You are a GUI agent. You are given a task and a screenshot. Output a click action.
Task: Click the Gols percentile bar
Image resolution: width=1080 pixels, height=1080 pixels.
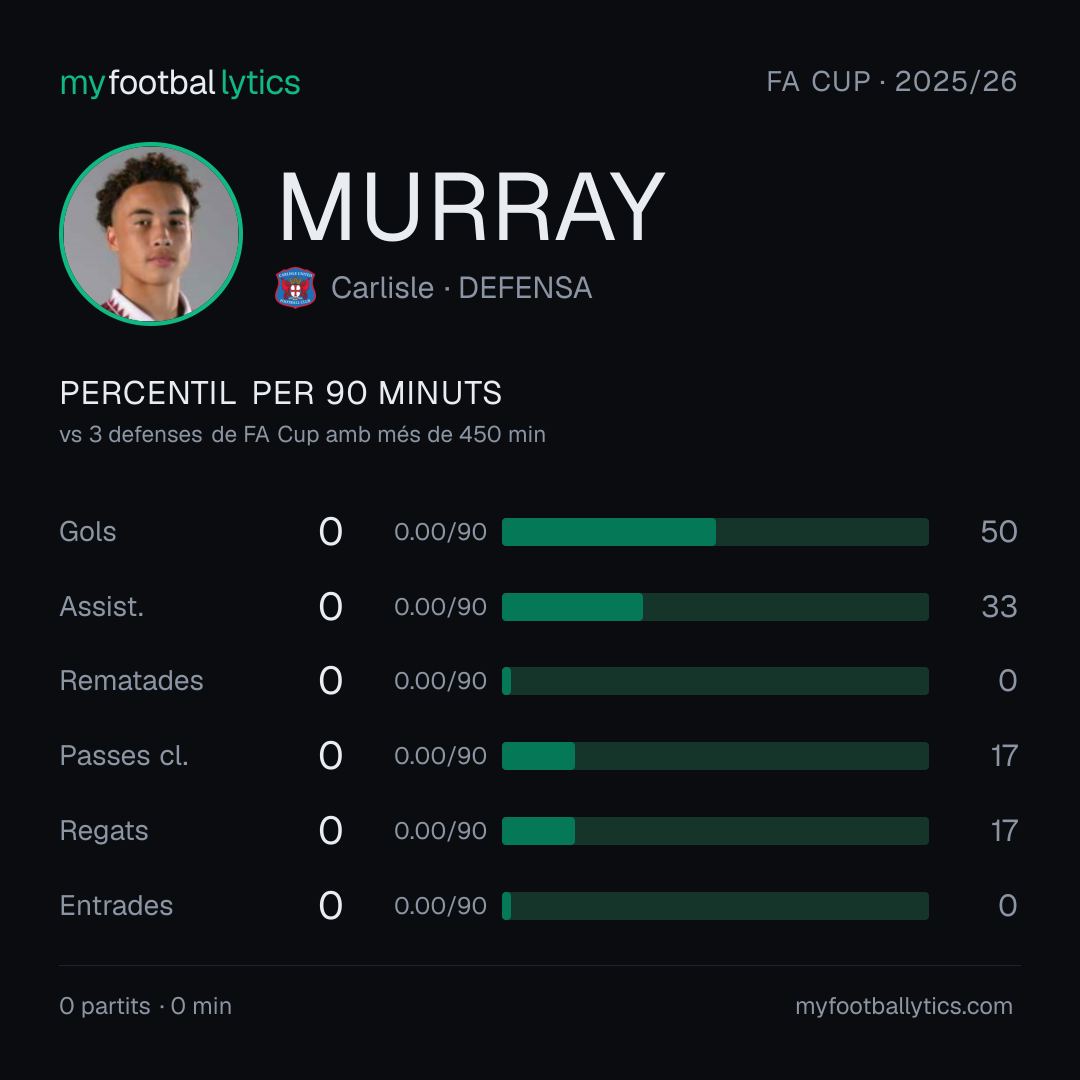pyautogui.click(x=715, y=532)
